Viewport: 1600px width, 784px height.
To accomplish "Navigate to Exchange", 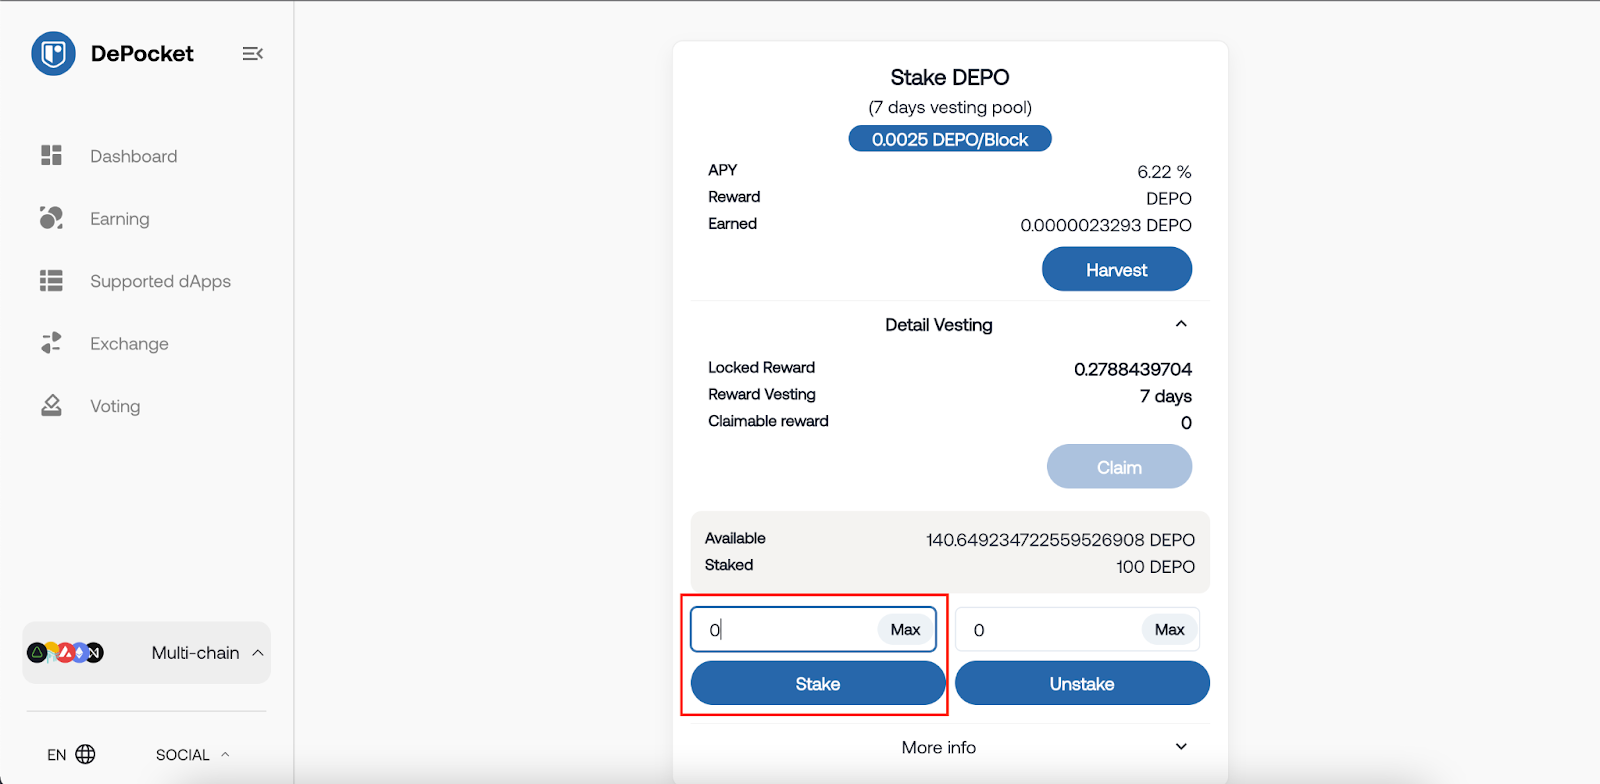I will 129,344.
